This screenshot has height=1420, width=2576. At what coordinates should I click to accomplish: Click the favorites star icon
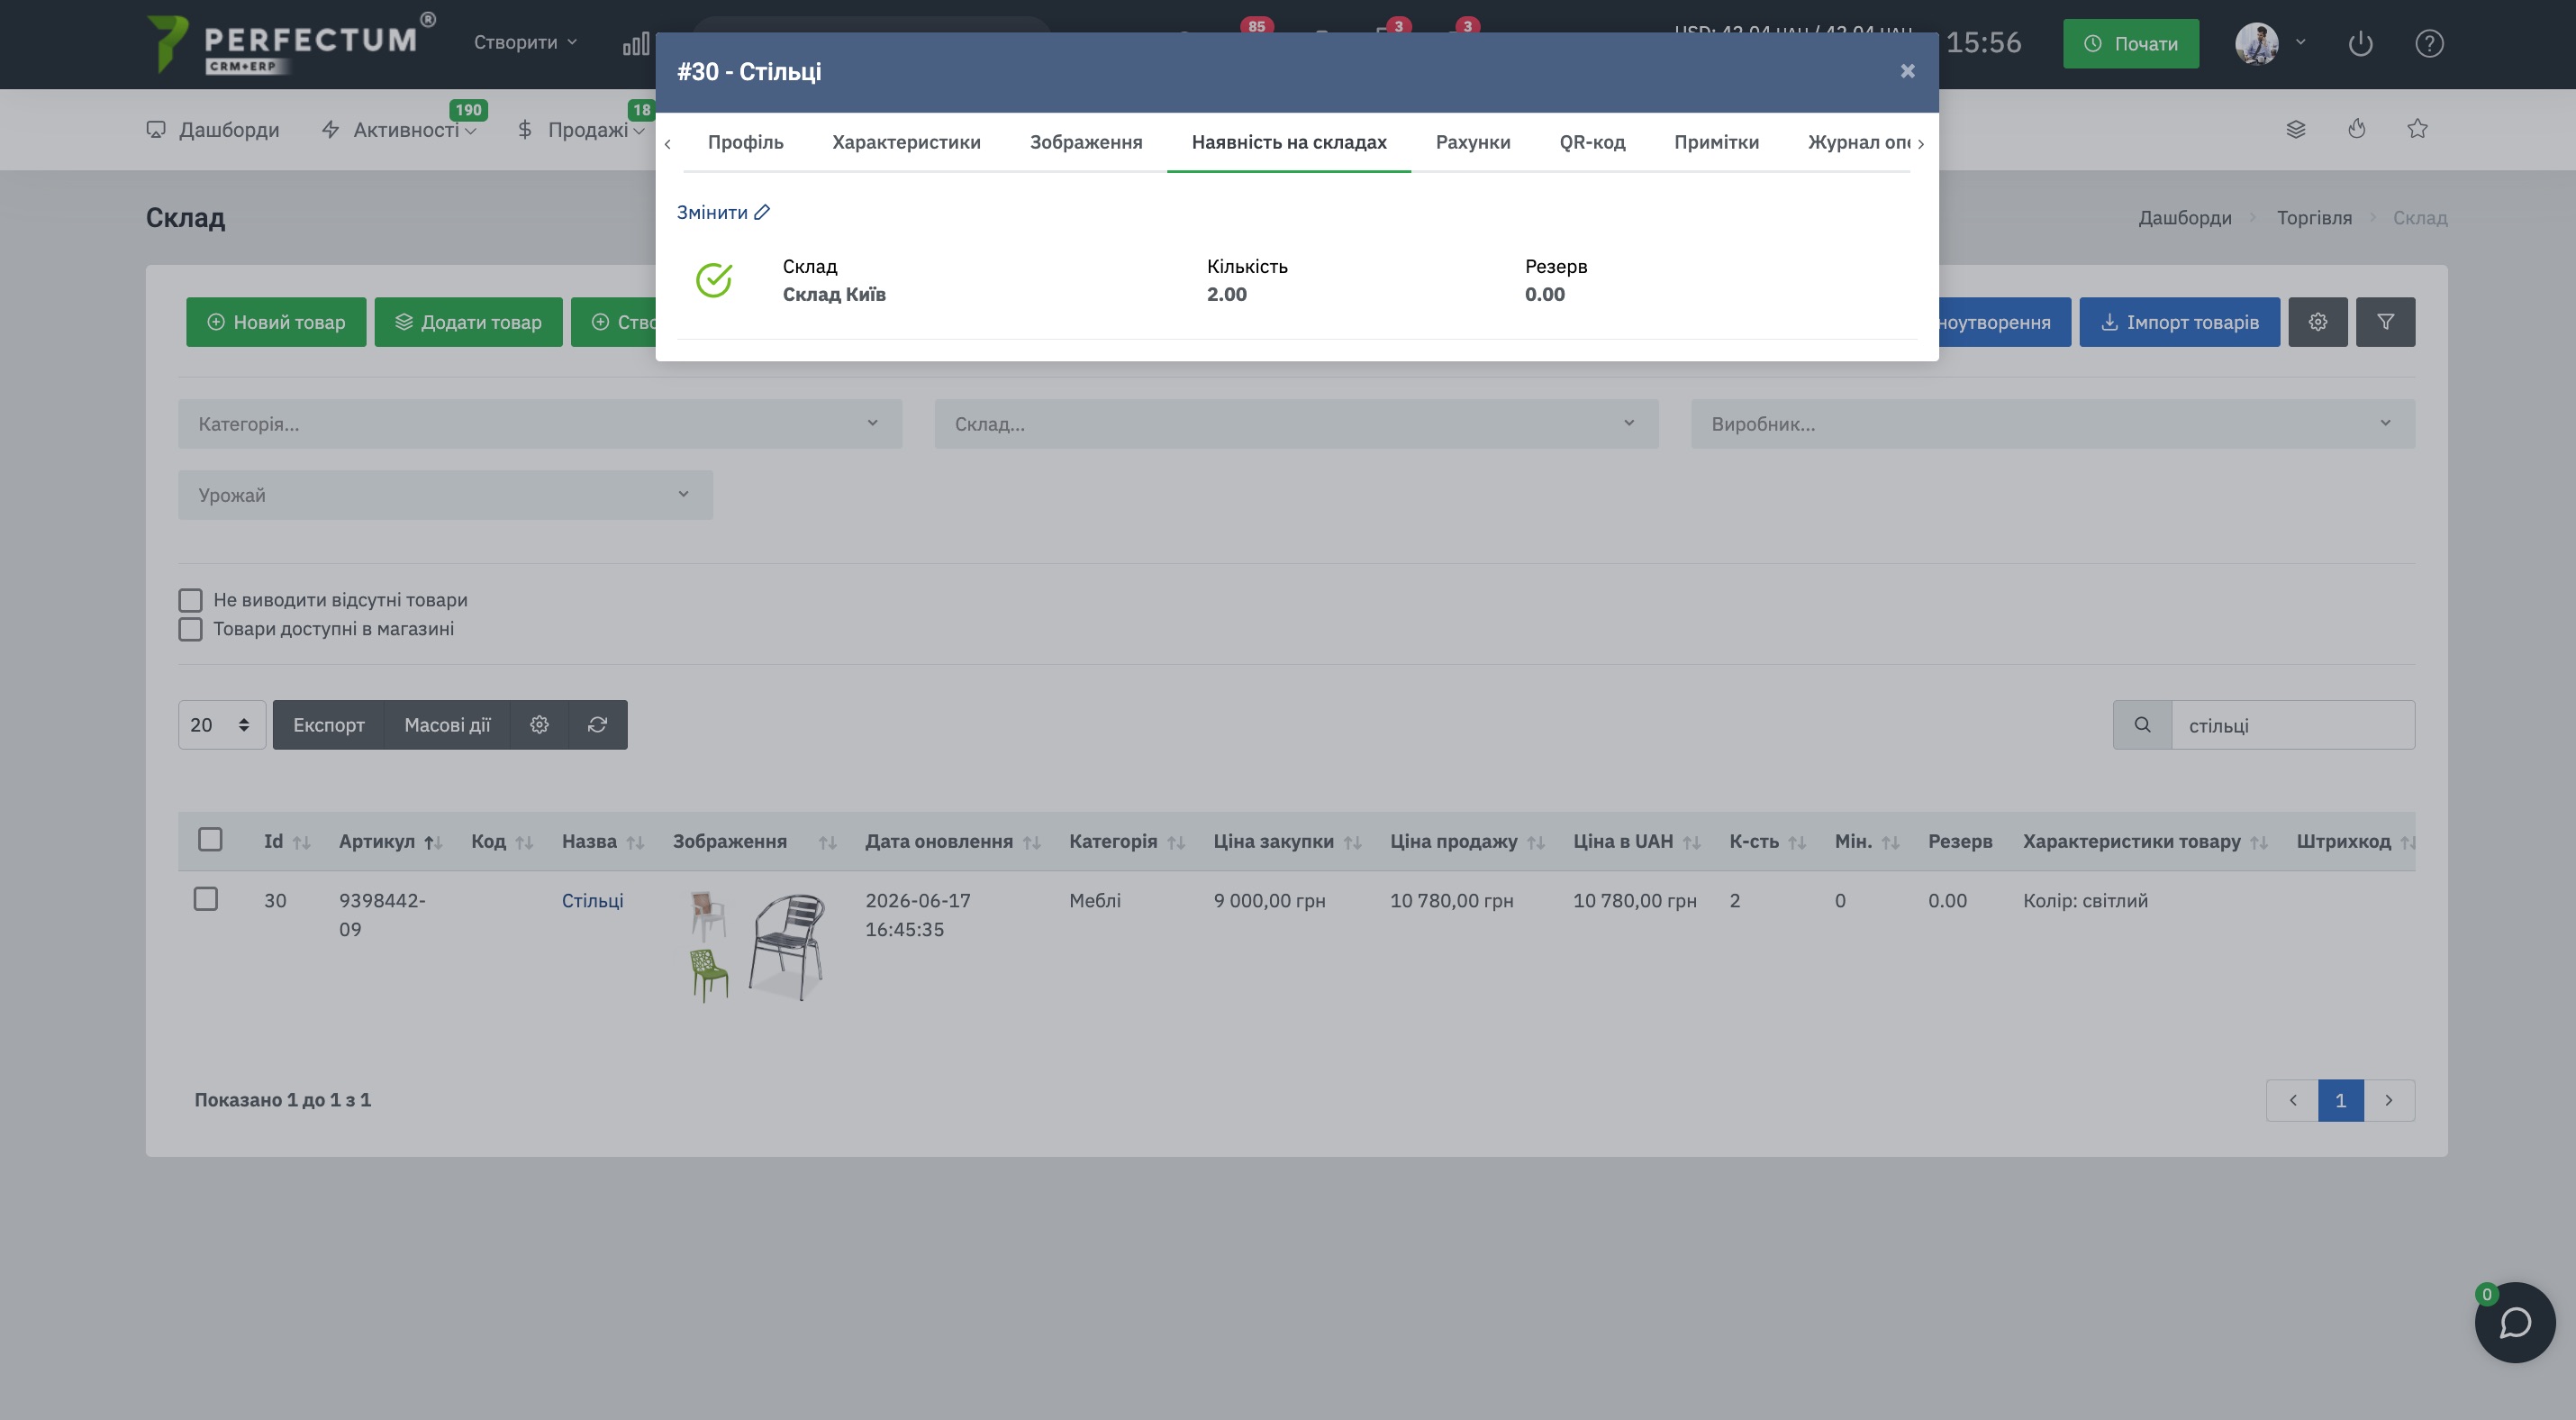coord(2417,129)
